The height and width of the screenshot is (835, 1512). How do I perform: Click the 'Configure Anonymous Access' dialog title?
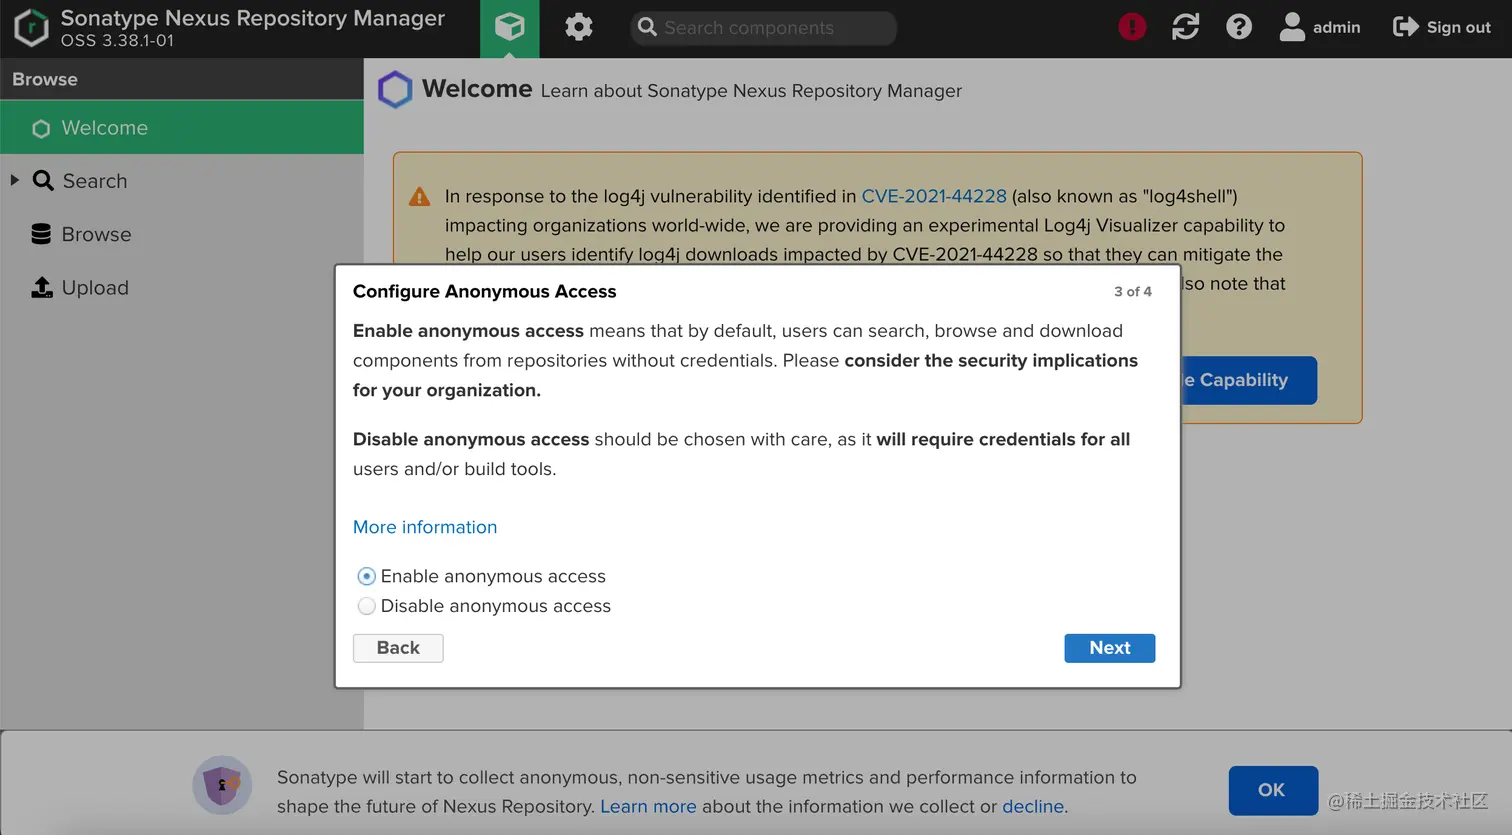[x=485, y=291]
